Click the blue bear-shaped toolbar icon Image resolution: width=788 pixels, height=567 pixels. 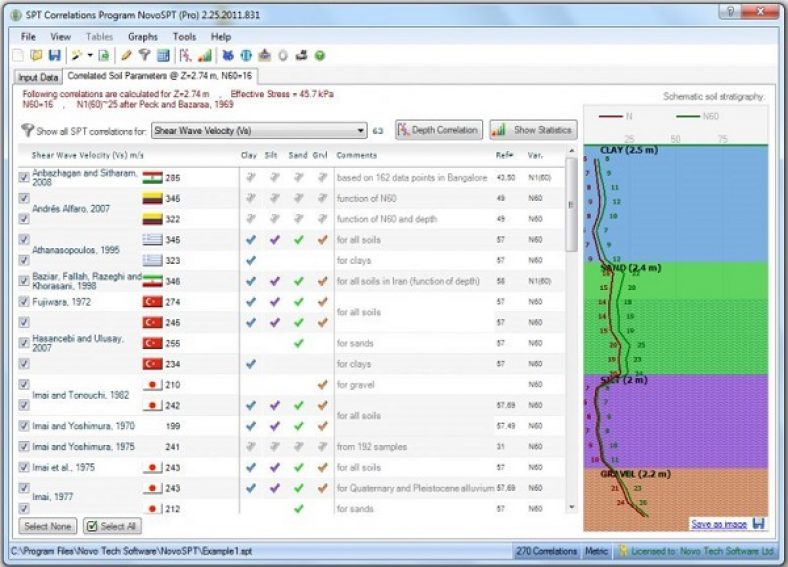[x=228, y=56]
